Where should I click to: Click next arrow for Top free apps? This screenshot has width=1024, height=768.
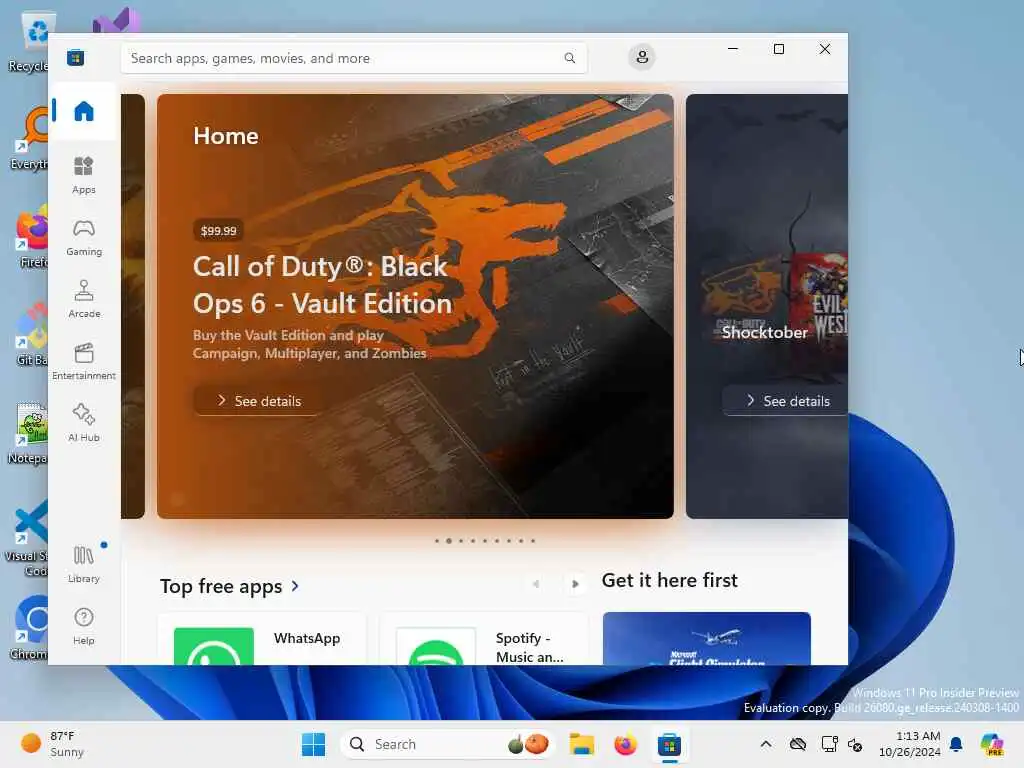[x=575, y=584]
